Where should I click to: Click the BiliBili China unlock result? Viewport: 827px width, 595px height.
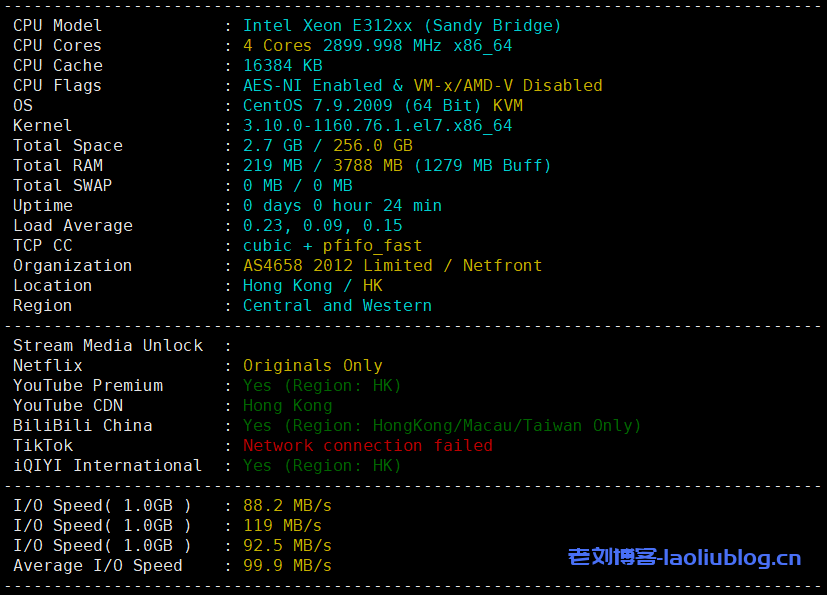tap(441, 426)
